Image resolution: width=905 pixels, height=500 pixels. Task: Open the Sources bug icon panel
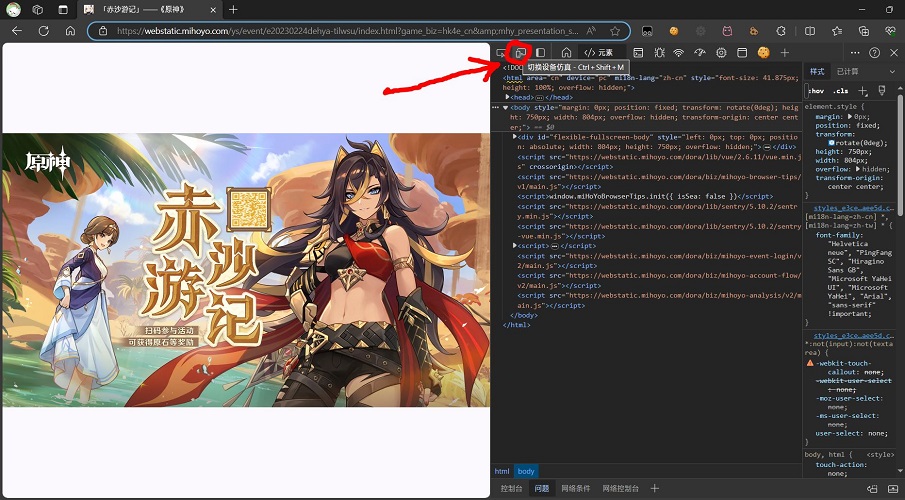coord(659,52)
